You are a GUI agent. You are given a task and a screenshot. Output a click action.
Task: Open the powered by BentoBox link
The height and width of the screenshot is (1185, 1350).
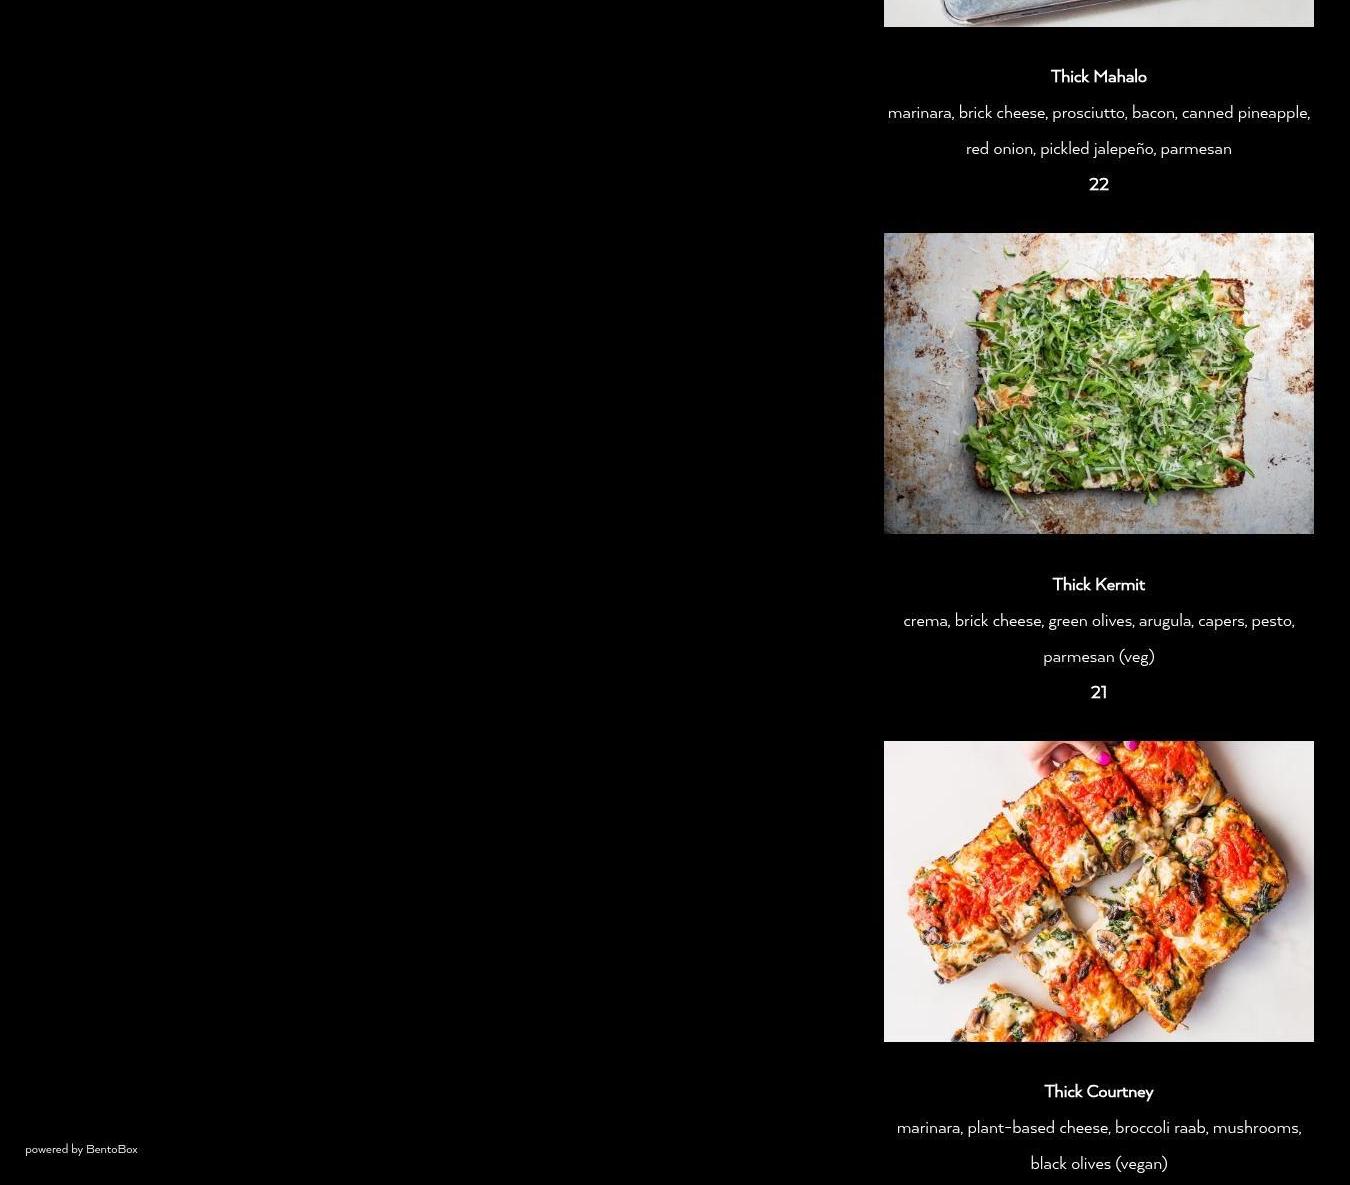pos(81,1149)
